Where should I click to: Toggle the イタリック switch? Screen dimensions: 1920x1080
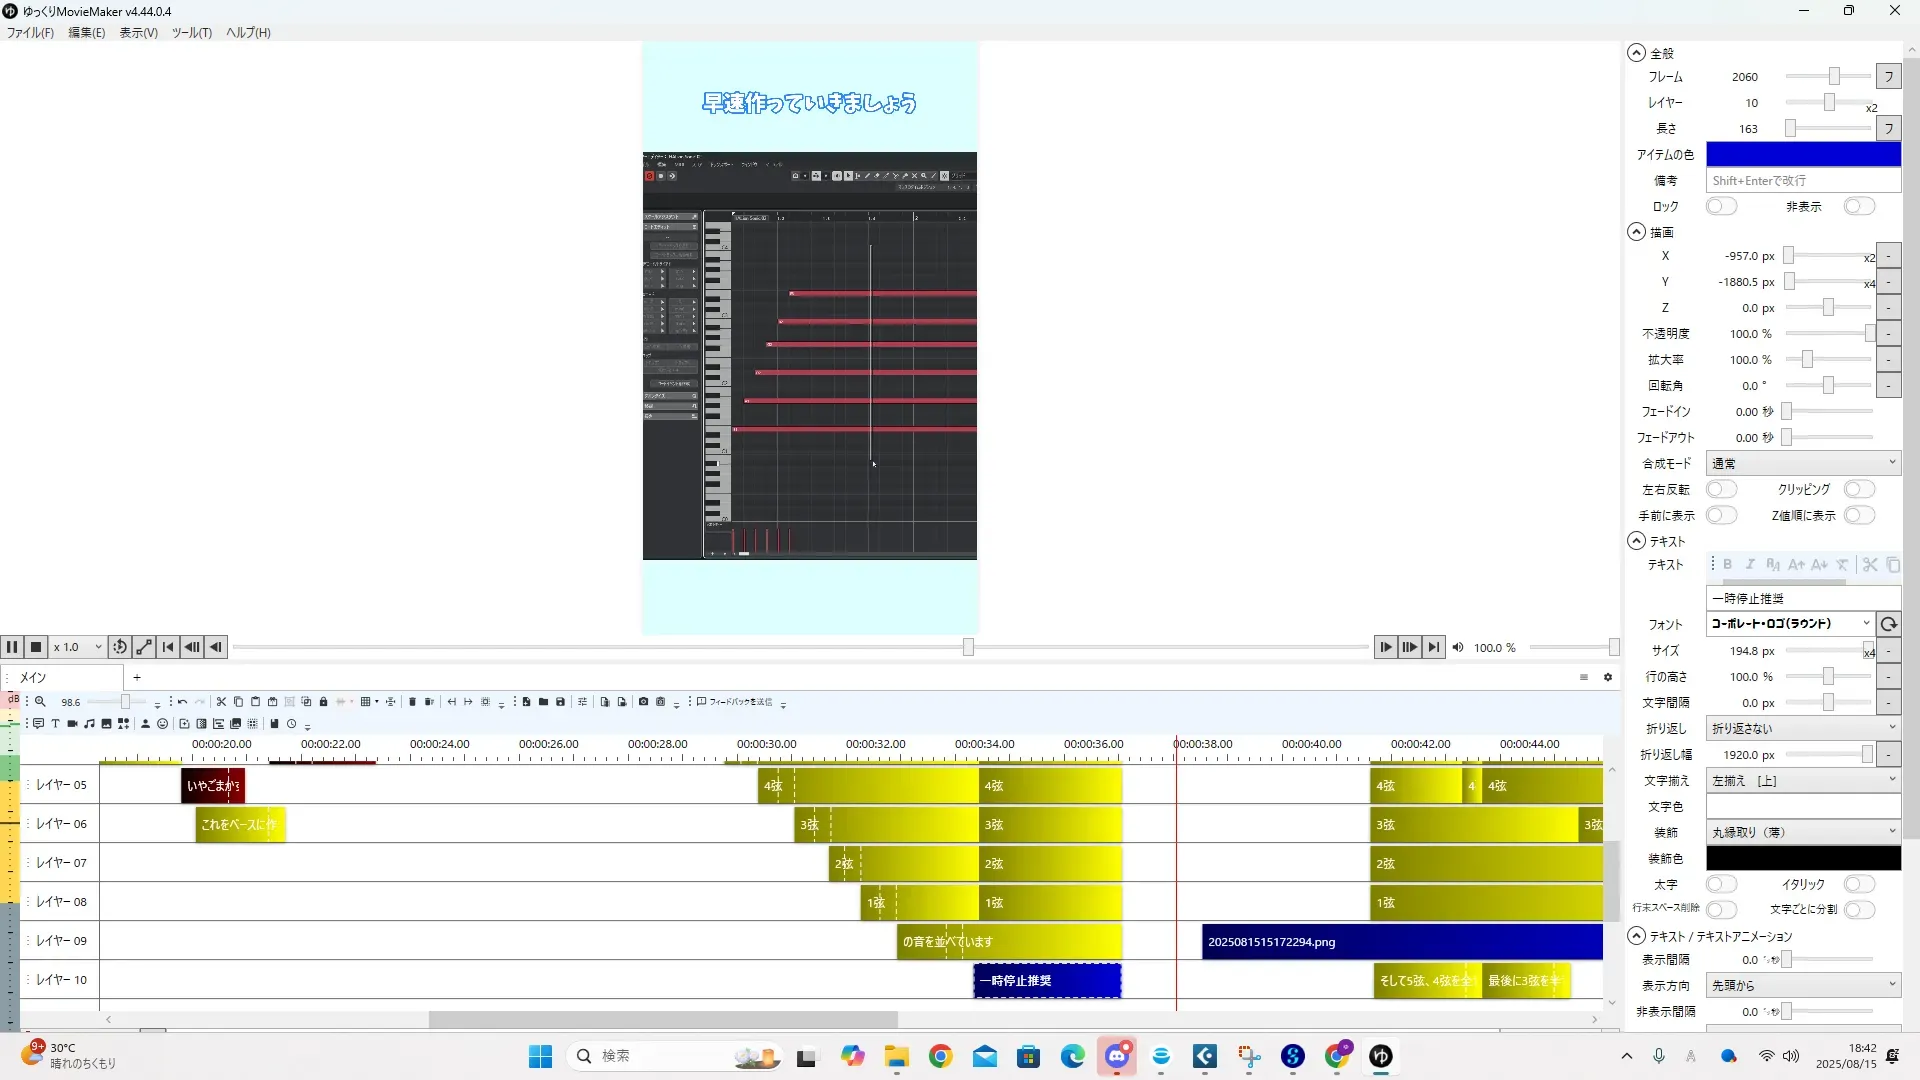pyautogui.click(x=1858, y=884)
